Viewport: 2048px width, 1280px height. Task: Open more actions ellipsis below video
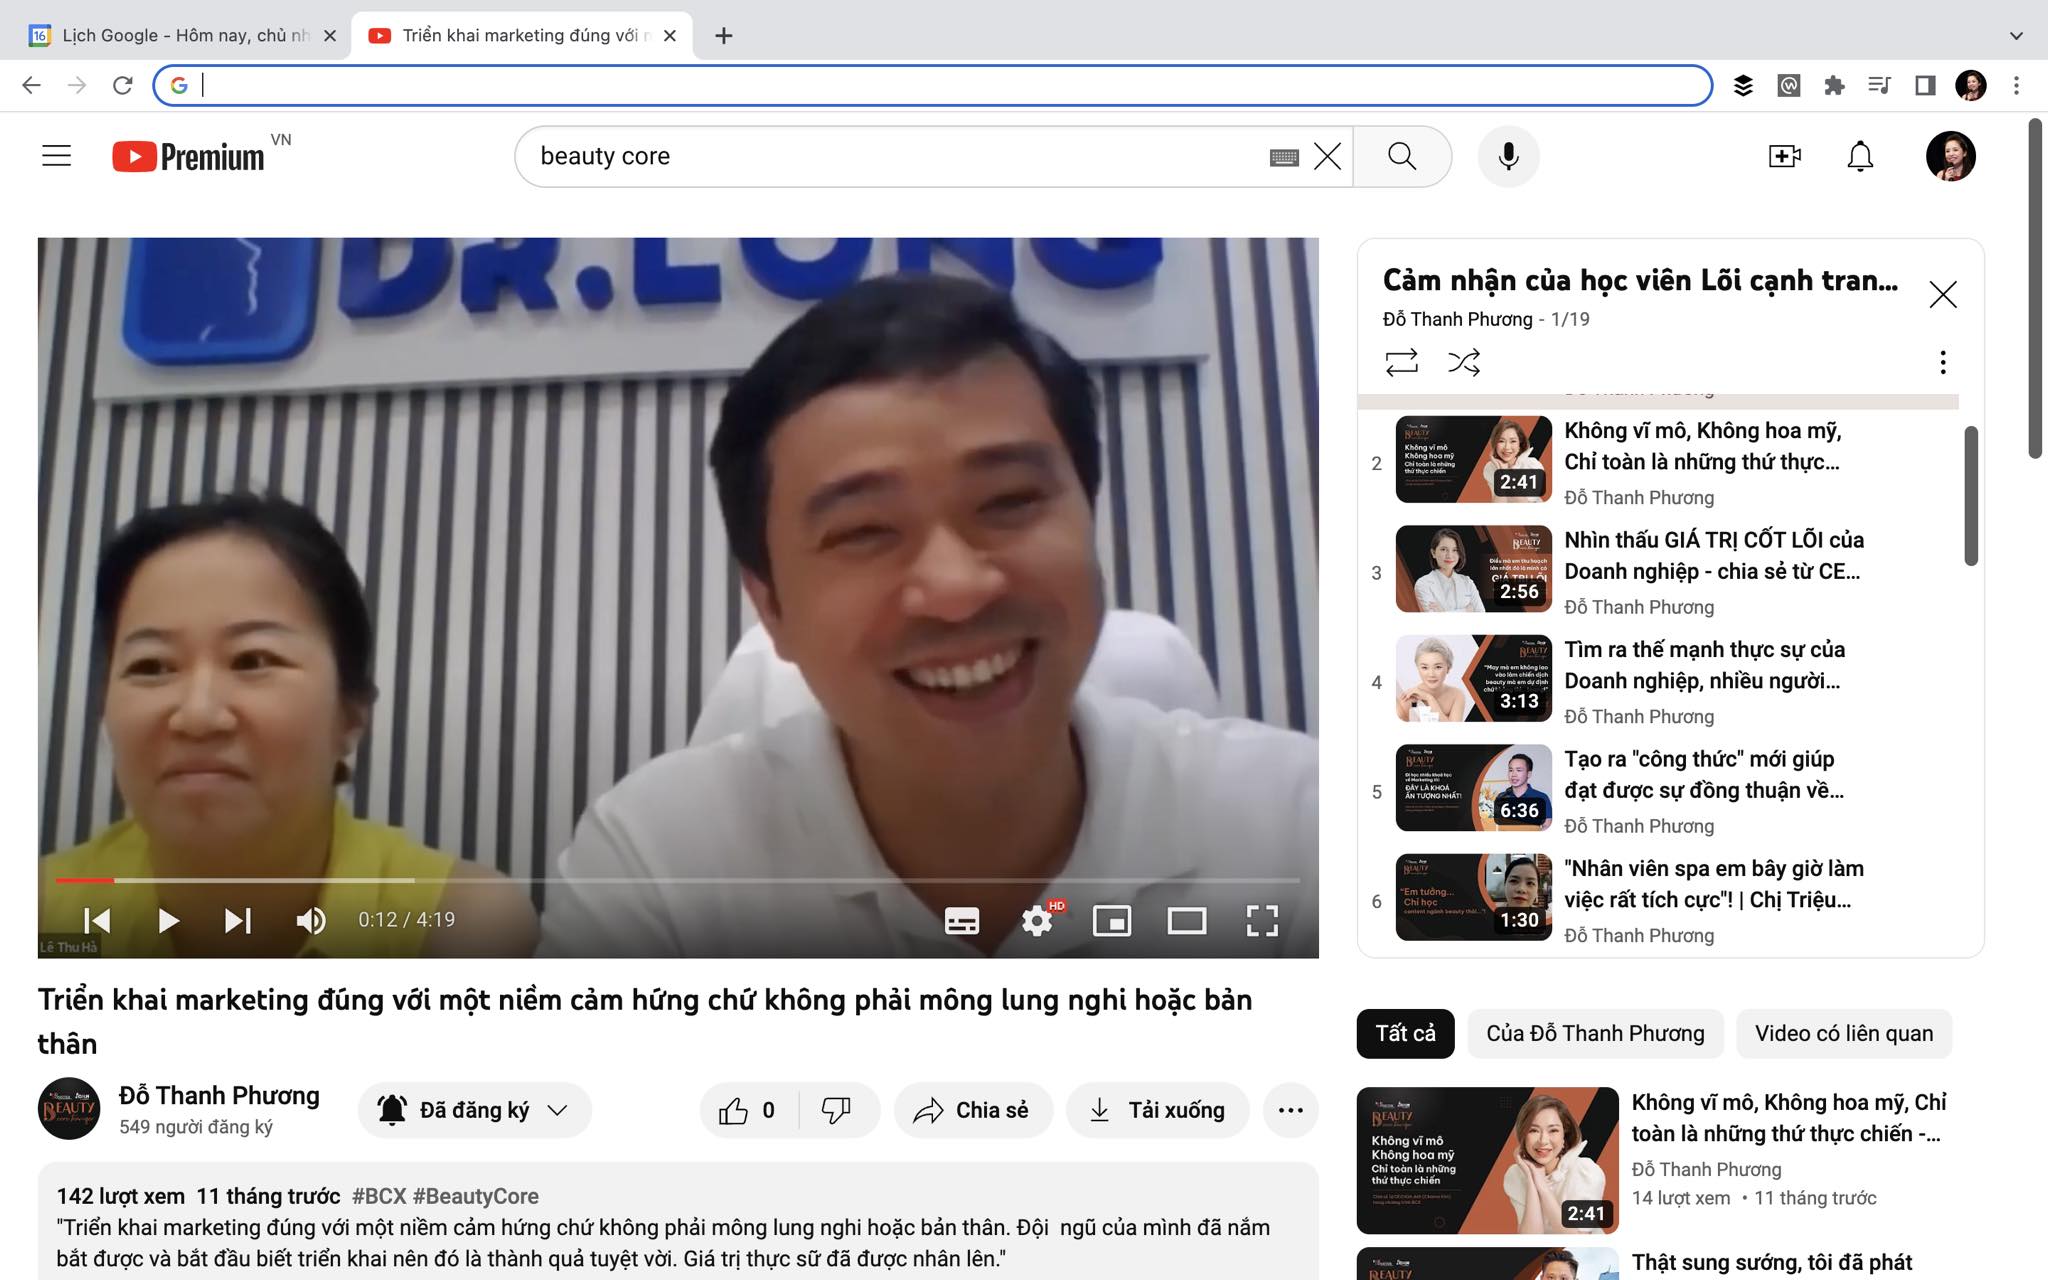[1290, 1110]
